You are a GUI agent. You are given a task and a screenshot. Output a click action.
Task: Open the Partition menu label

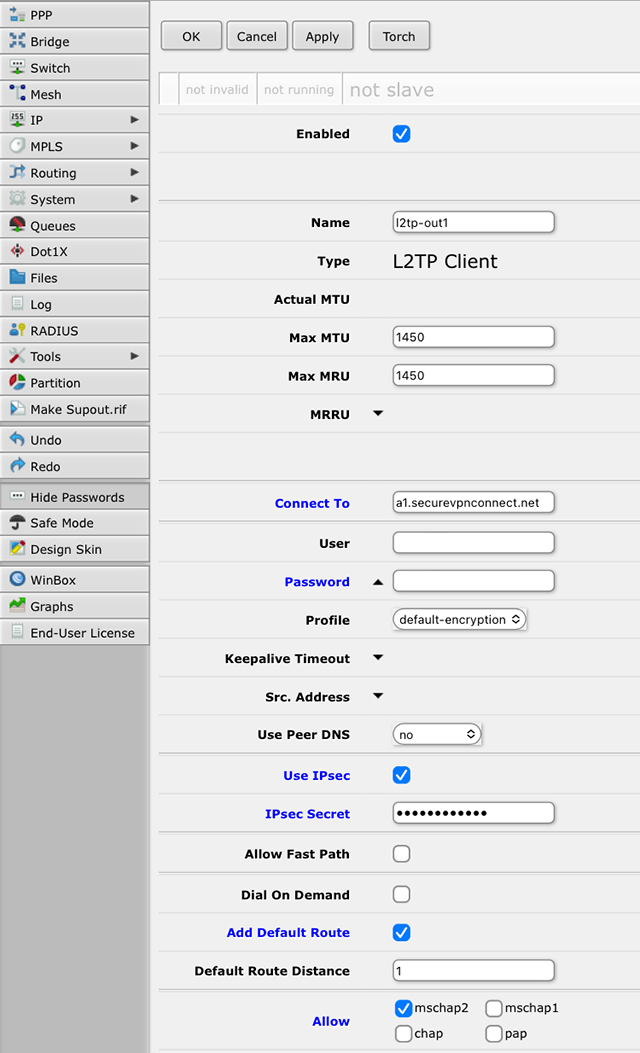(x=55, y=383)
